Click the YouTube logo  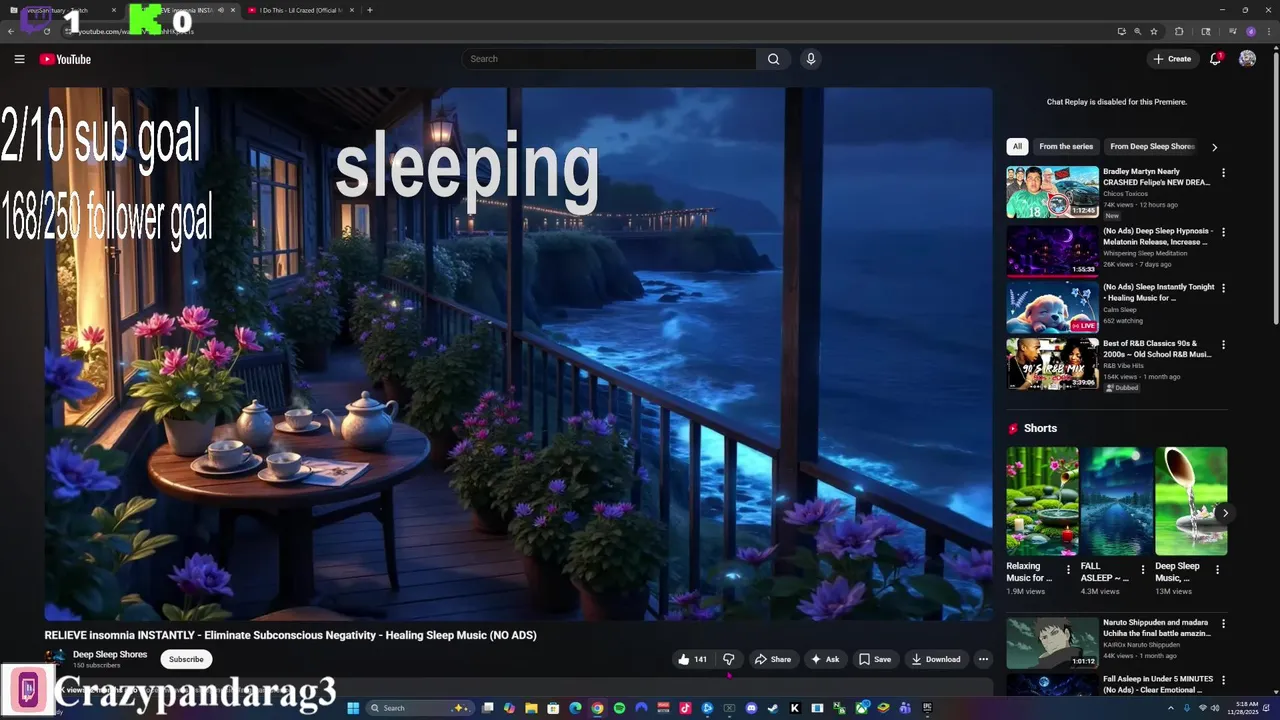pos(65,59)
